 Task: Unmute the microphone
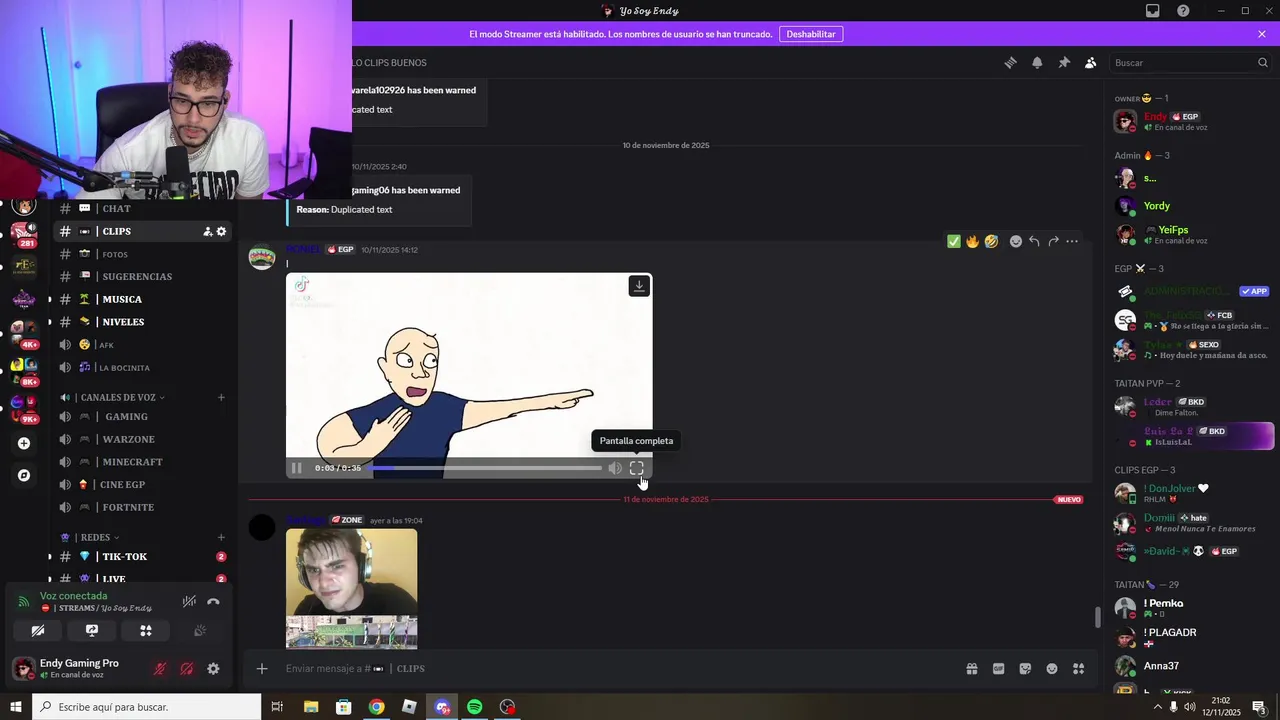point(159,669)
